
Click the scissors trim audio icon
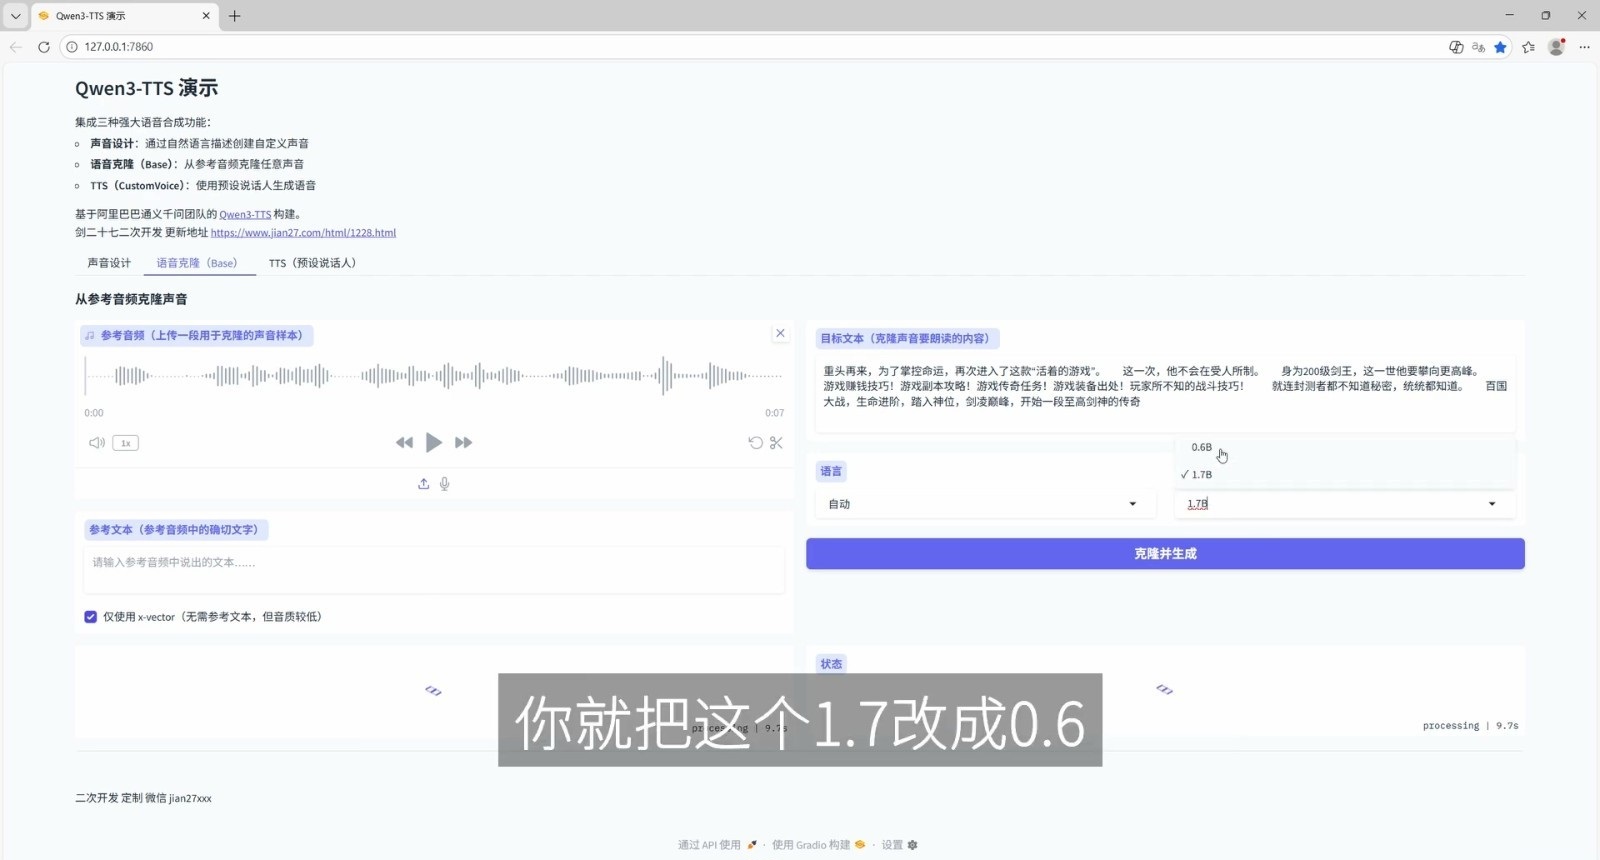[776, 443]
